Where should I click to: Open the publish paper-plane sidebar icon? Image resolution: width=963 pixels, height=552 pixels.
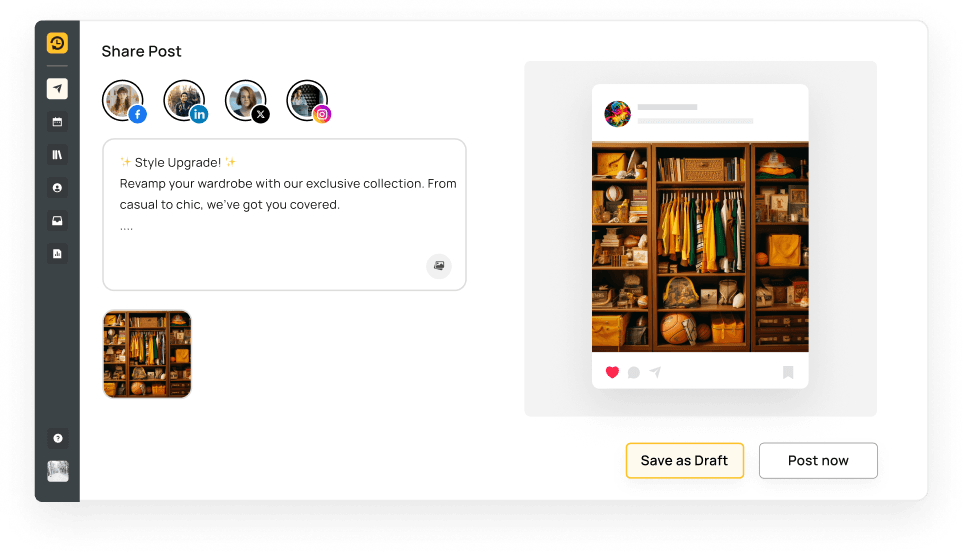pyautogui.click(x=57, y=89)
